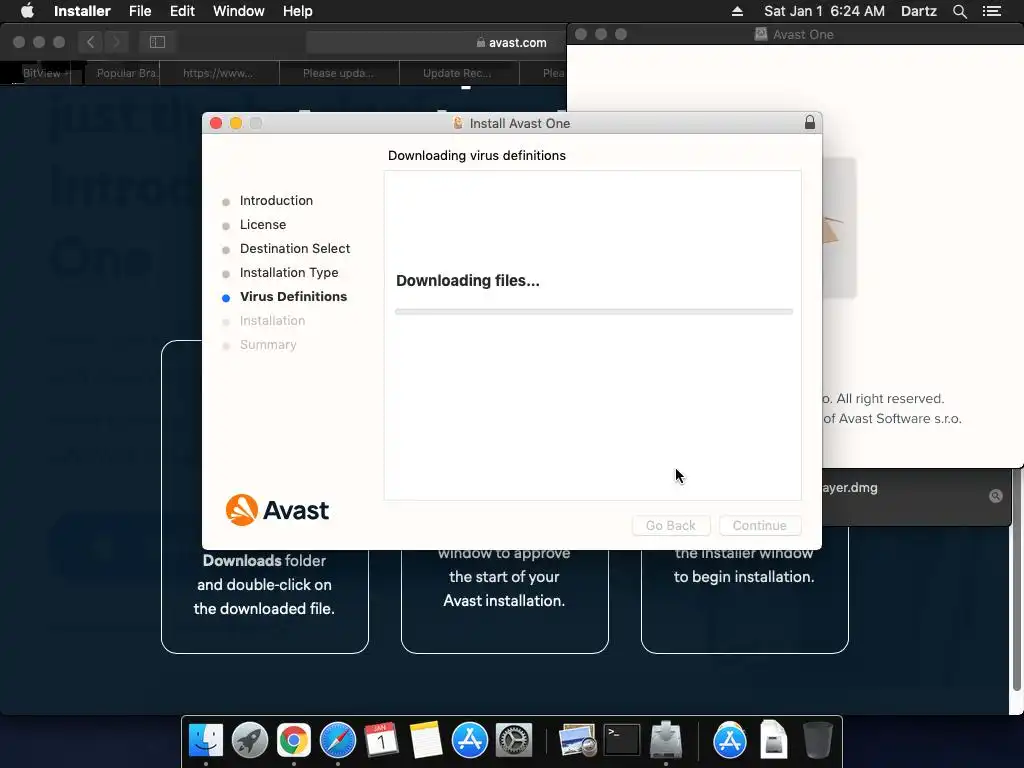Open App Store icon left of System Preferences
Viewport: 1024px width, 768px height.
470,741
